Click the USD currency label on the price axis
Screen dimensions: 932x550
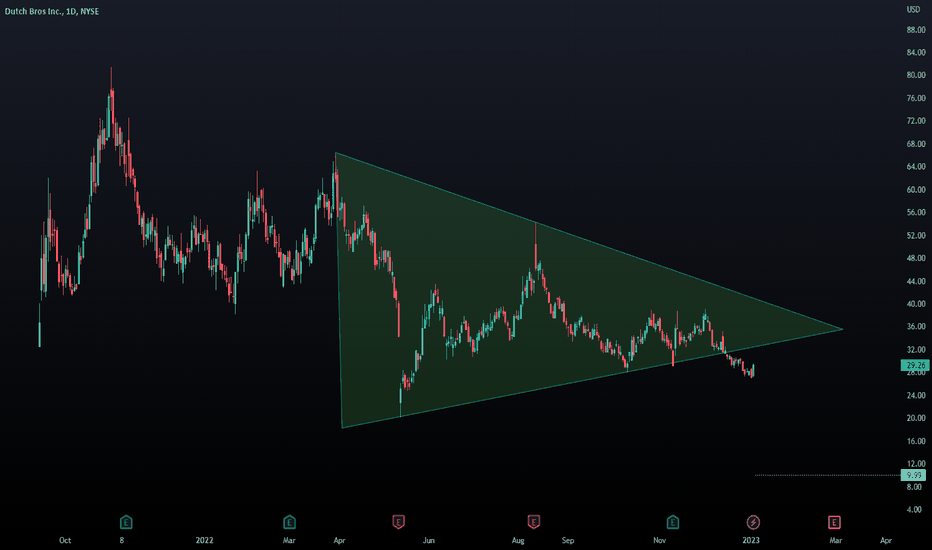coord(913,10)
